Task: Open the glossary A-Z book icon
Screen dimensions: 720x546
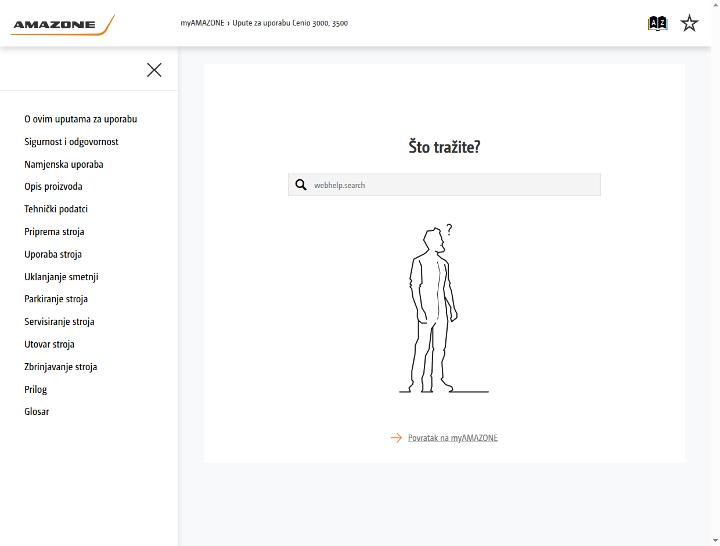Action: click(657, 23)
